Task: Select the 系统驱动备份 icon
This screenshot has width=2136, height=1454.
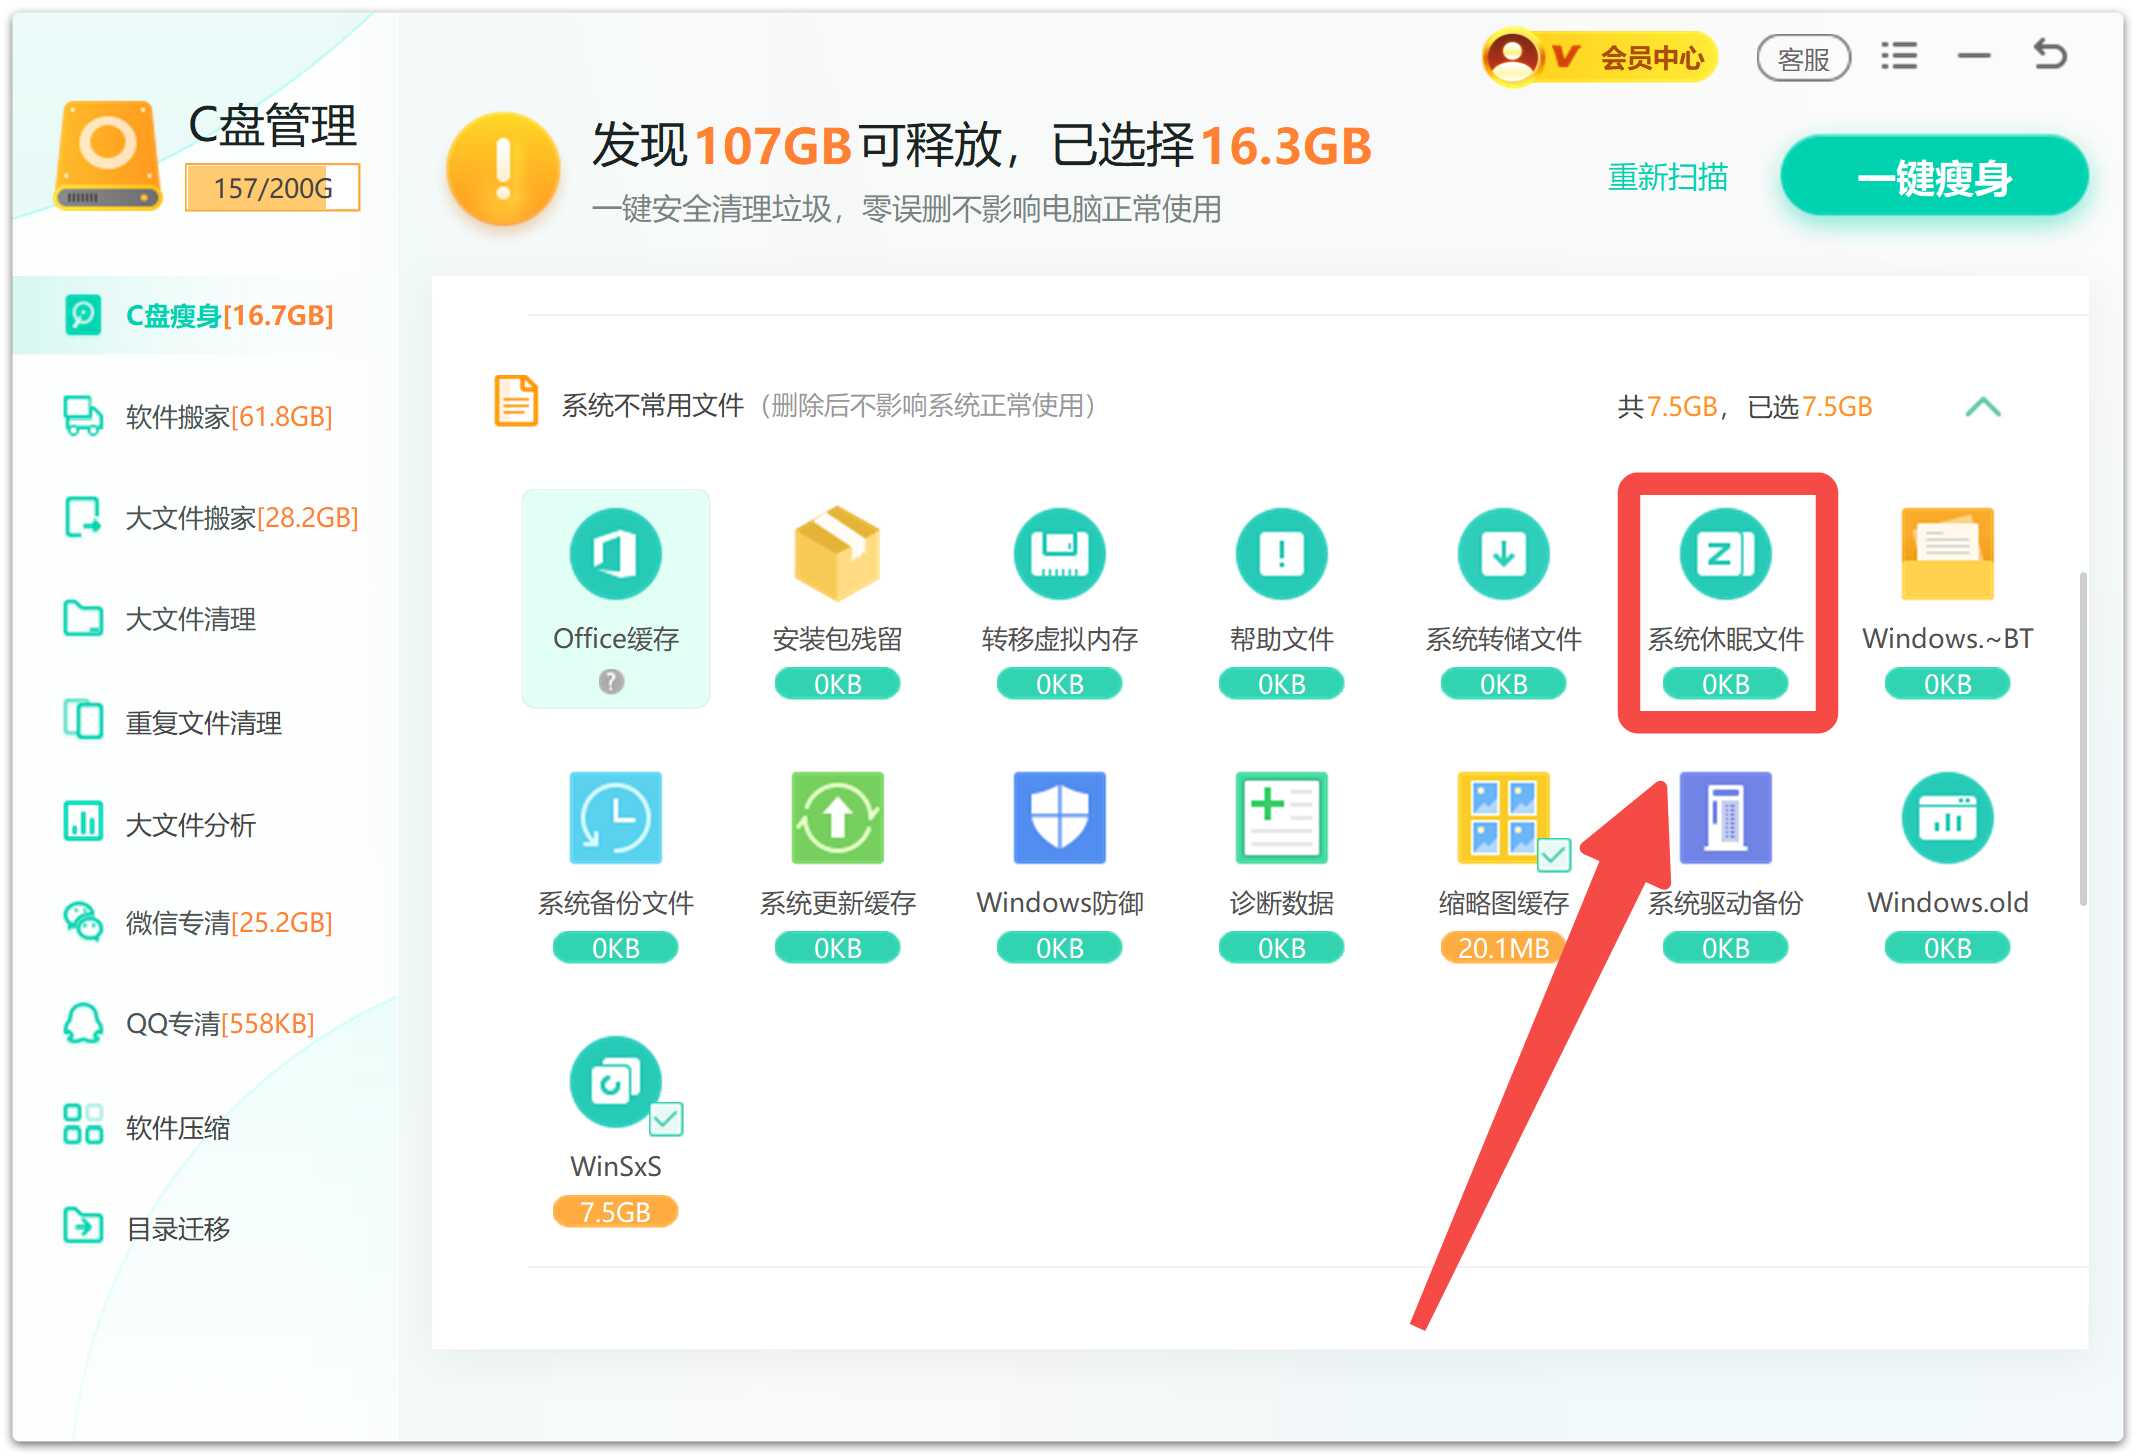Action: pos(1725,817)
